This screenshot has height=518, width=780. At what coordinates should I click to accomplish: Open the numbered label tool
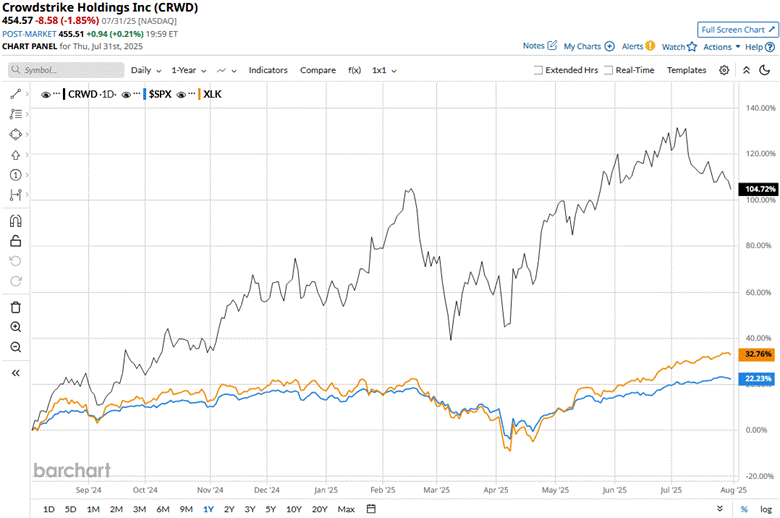(15, 175)
